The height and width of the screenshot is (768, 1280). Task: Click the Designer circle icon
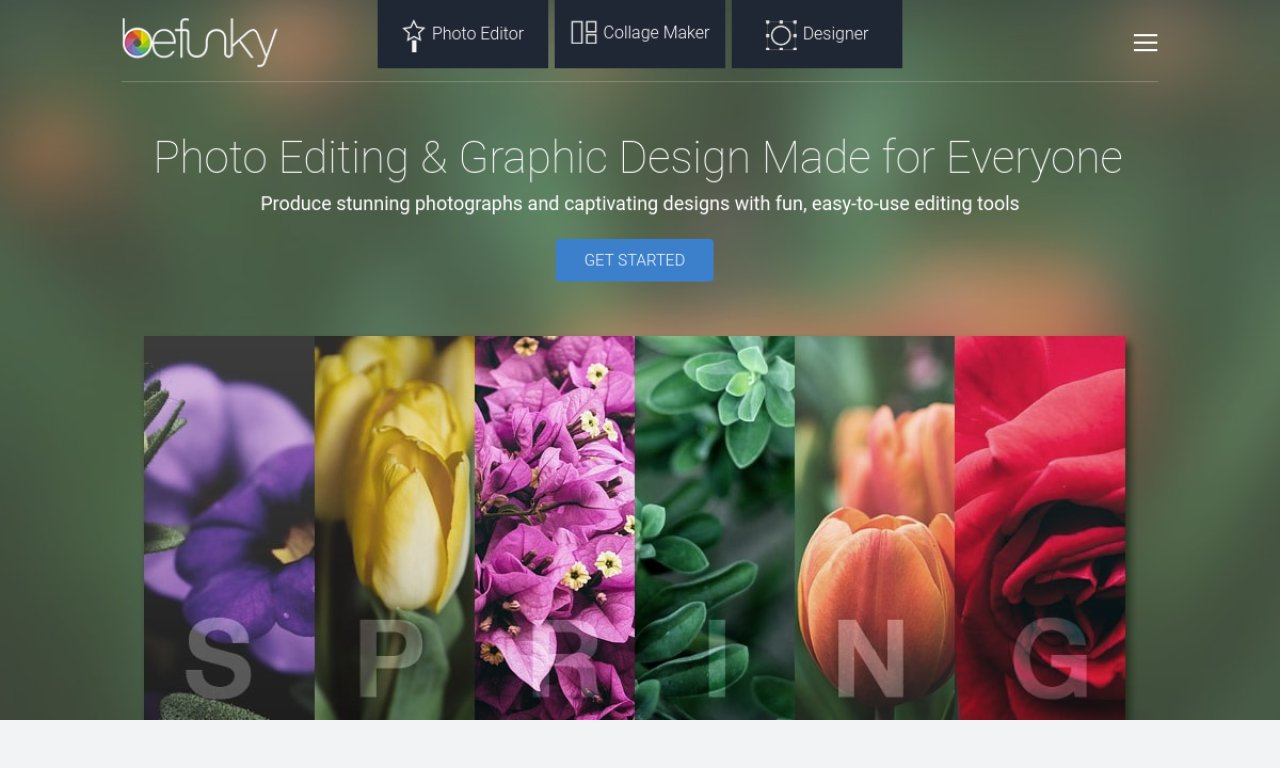(x=781, y=35)
